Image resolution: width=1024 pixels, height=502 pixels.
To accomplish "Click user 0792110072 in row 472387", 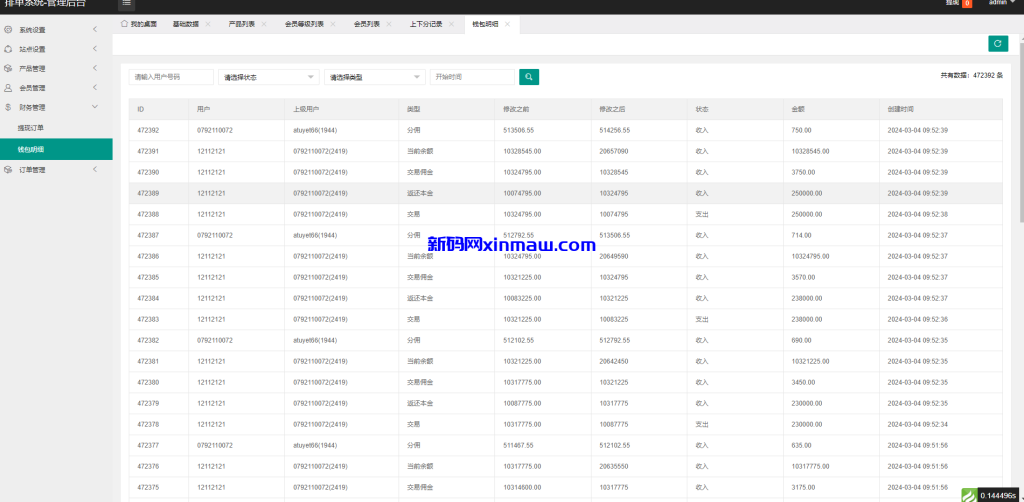I will click(215, 235).
